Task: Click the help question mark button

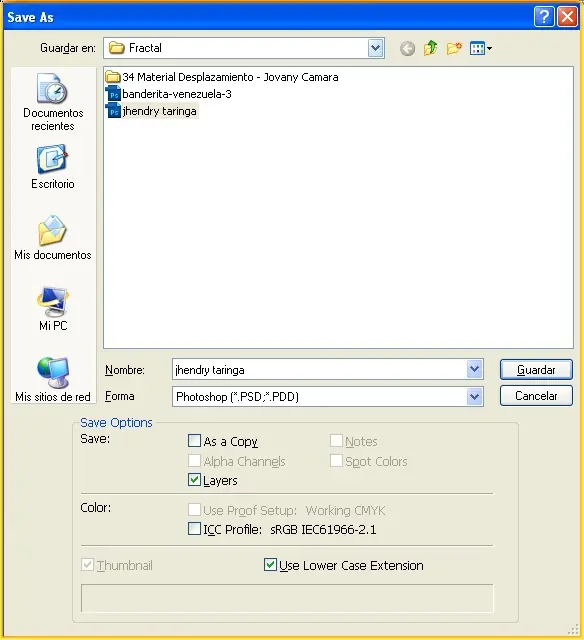Action: (544, 17)
